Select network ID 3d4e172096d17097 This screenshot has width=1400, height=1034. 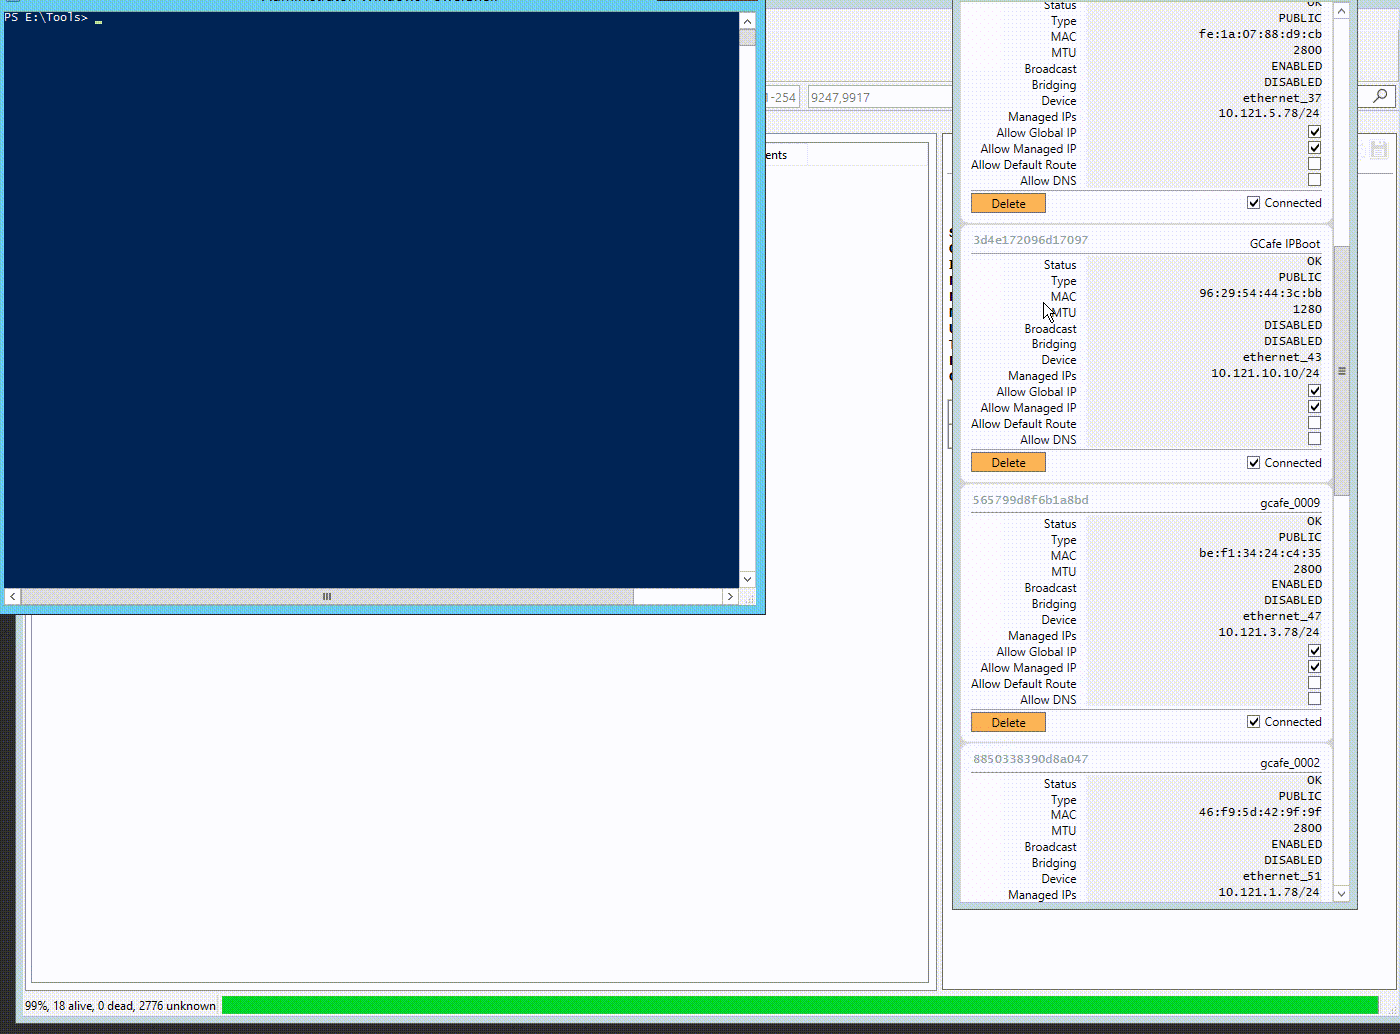1030,240
